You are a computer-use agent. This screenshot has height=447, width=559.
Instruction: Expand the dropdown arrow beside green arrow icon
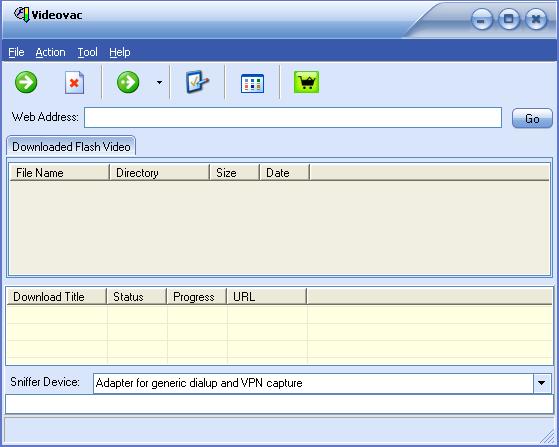[x=159, y=82]
